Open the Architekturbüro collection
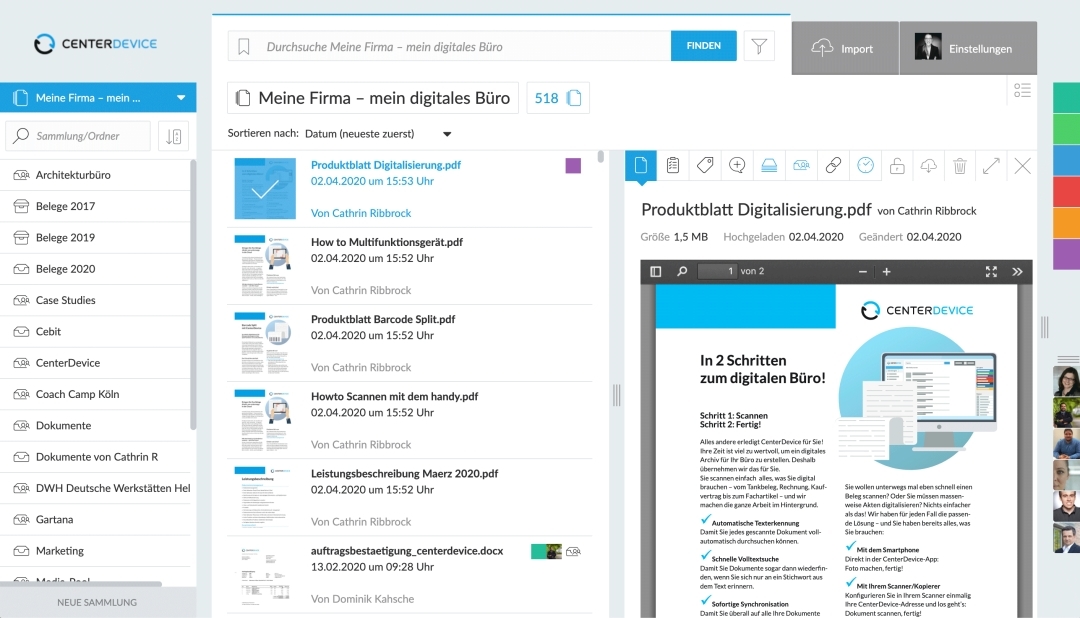The image size is (1080, 618). [x=95, y=175]
